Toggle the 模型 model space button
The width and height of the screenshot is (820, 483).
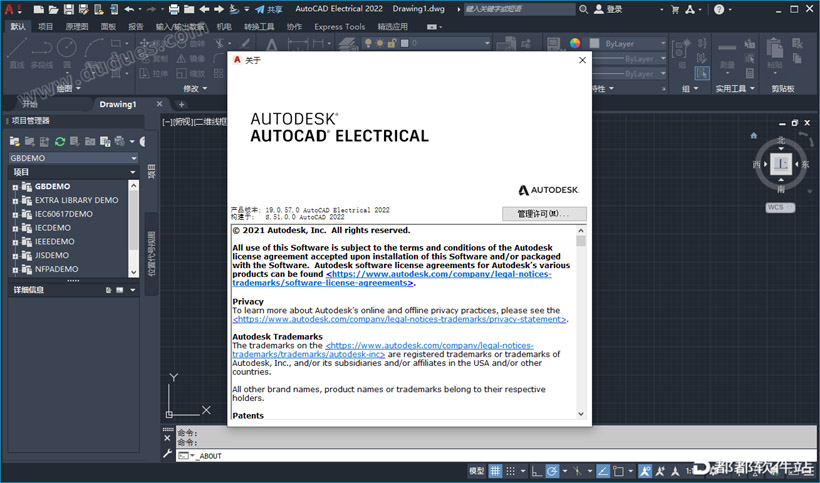[x=476, y=471]
